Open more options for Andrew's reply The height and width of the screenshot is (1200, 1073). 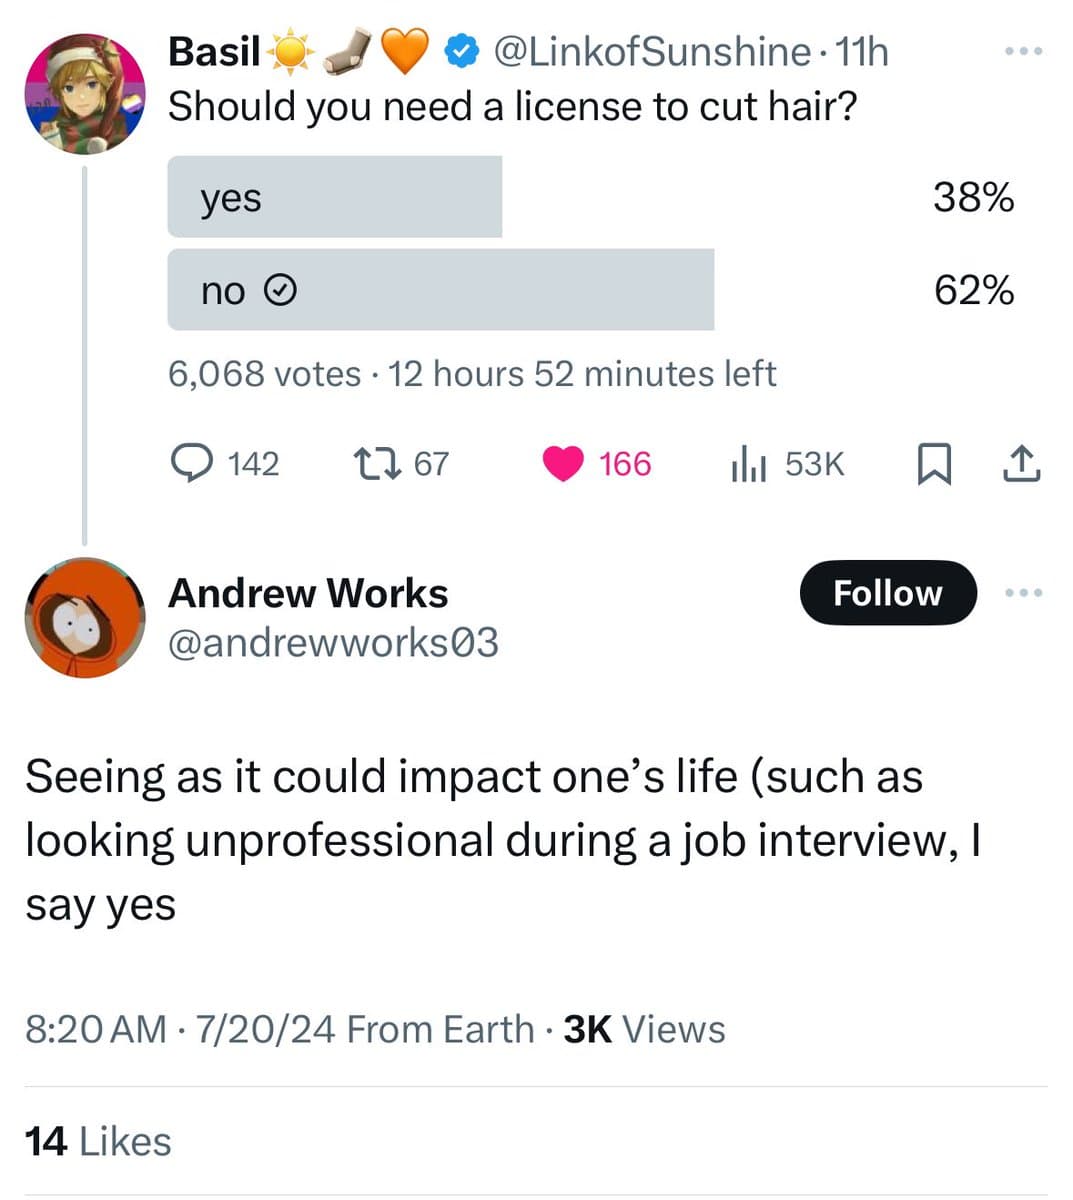[x=1024, y=593]
